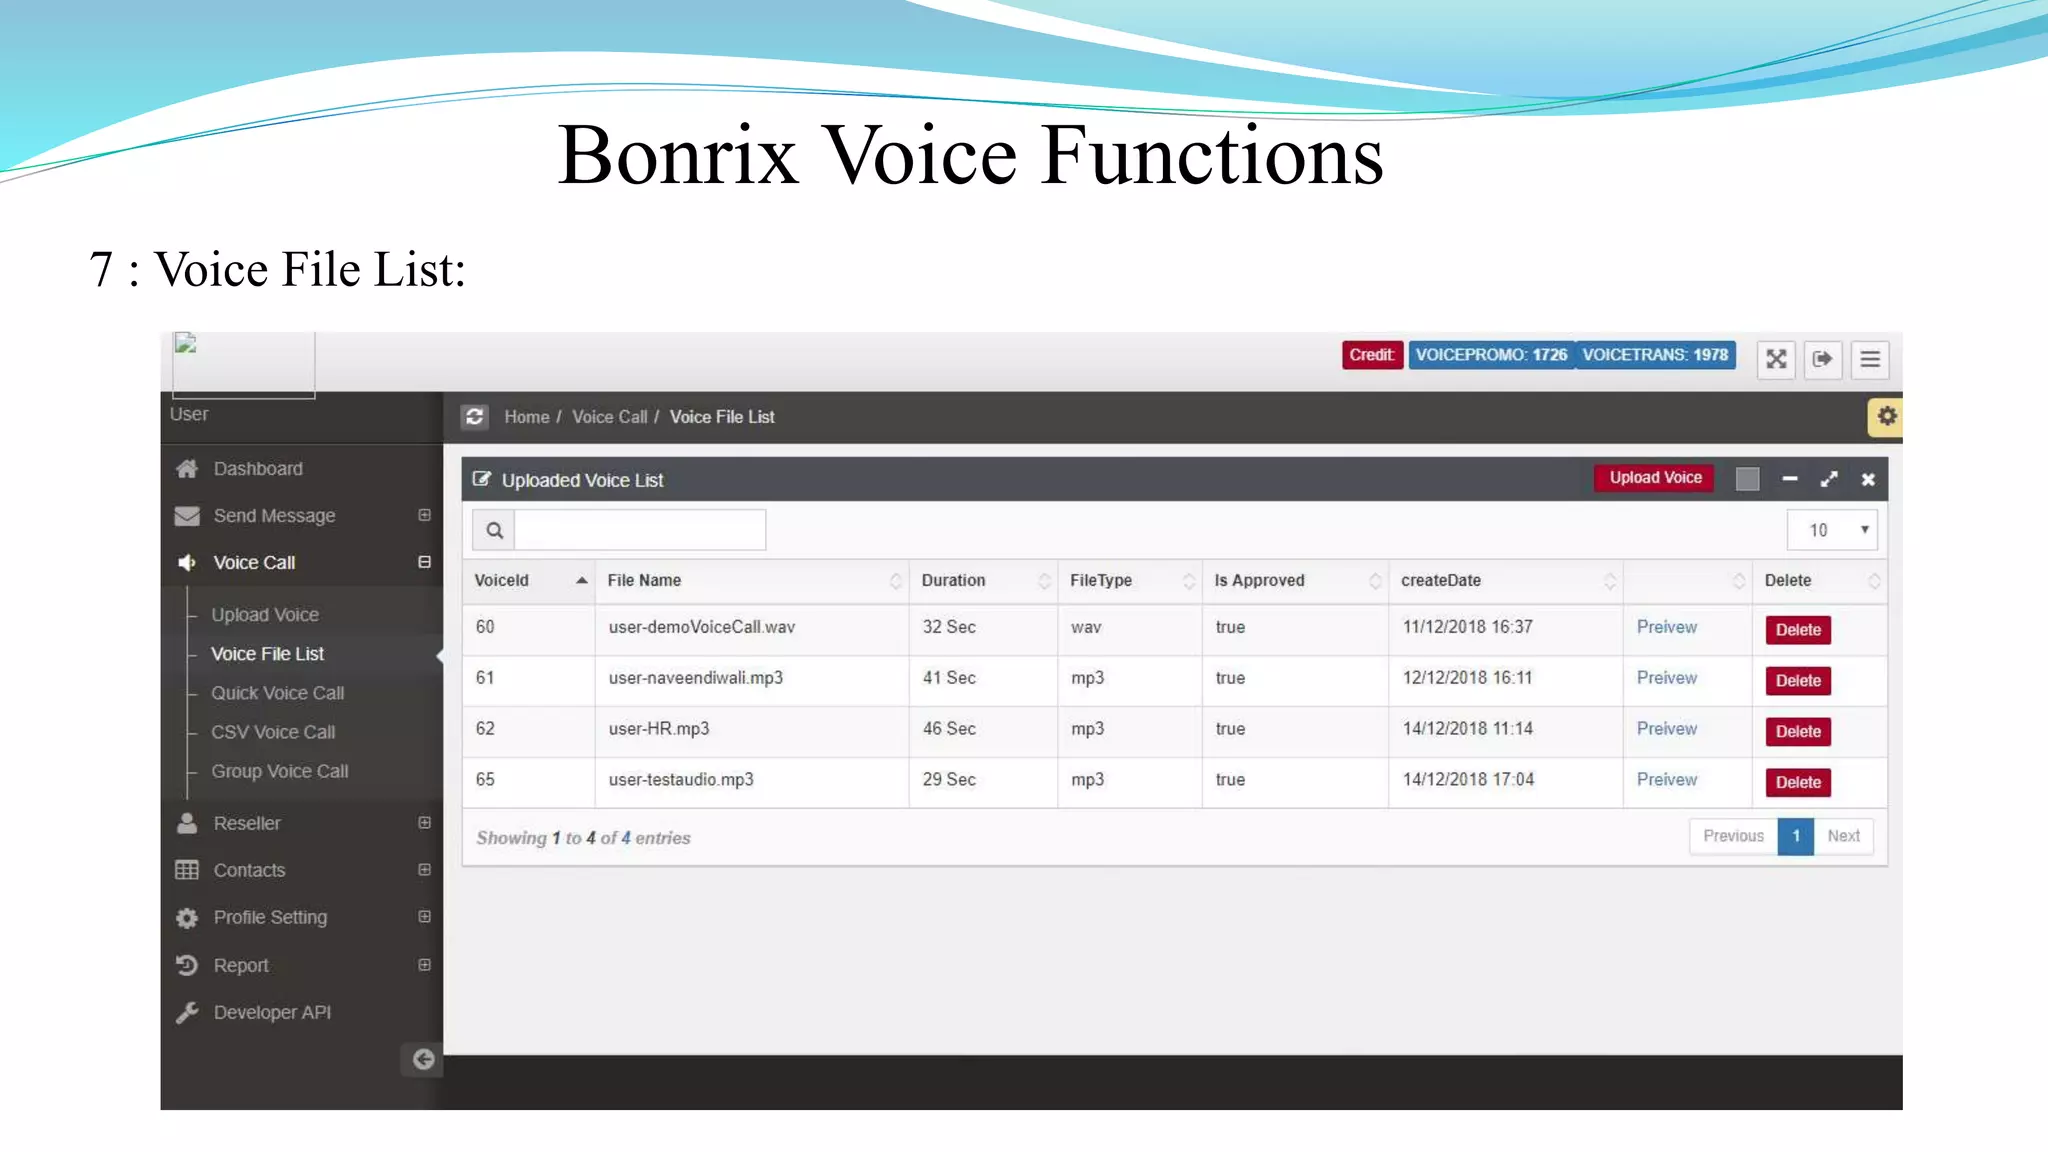
Task: Click the Report history icon
Action: pos(187,965)
